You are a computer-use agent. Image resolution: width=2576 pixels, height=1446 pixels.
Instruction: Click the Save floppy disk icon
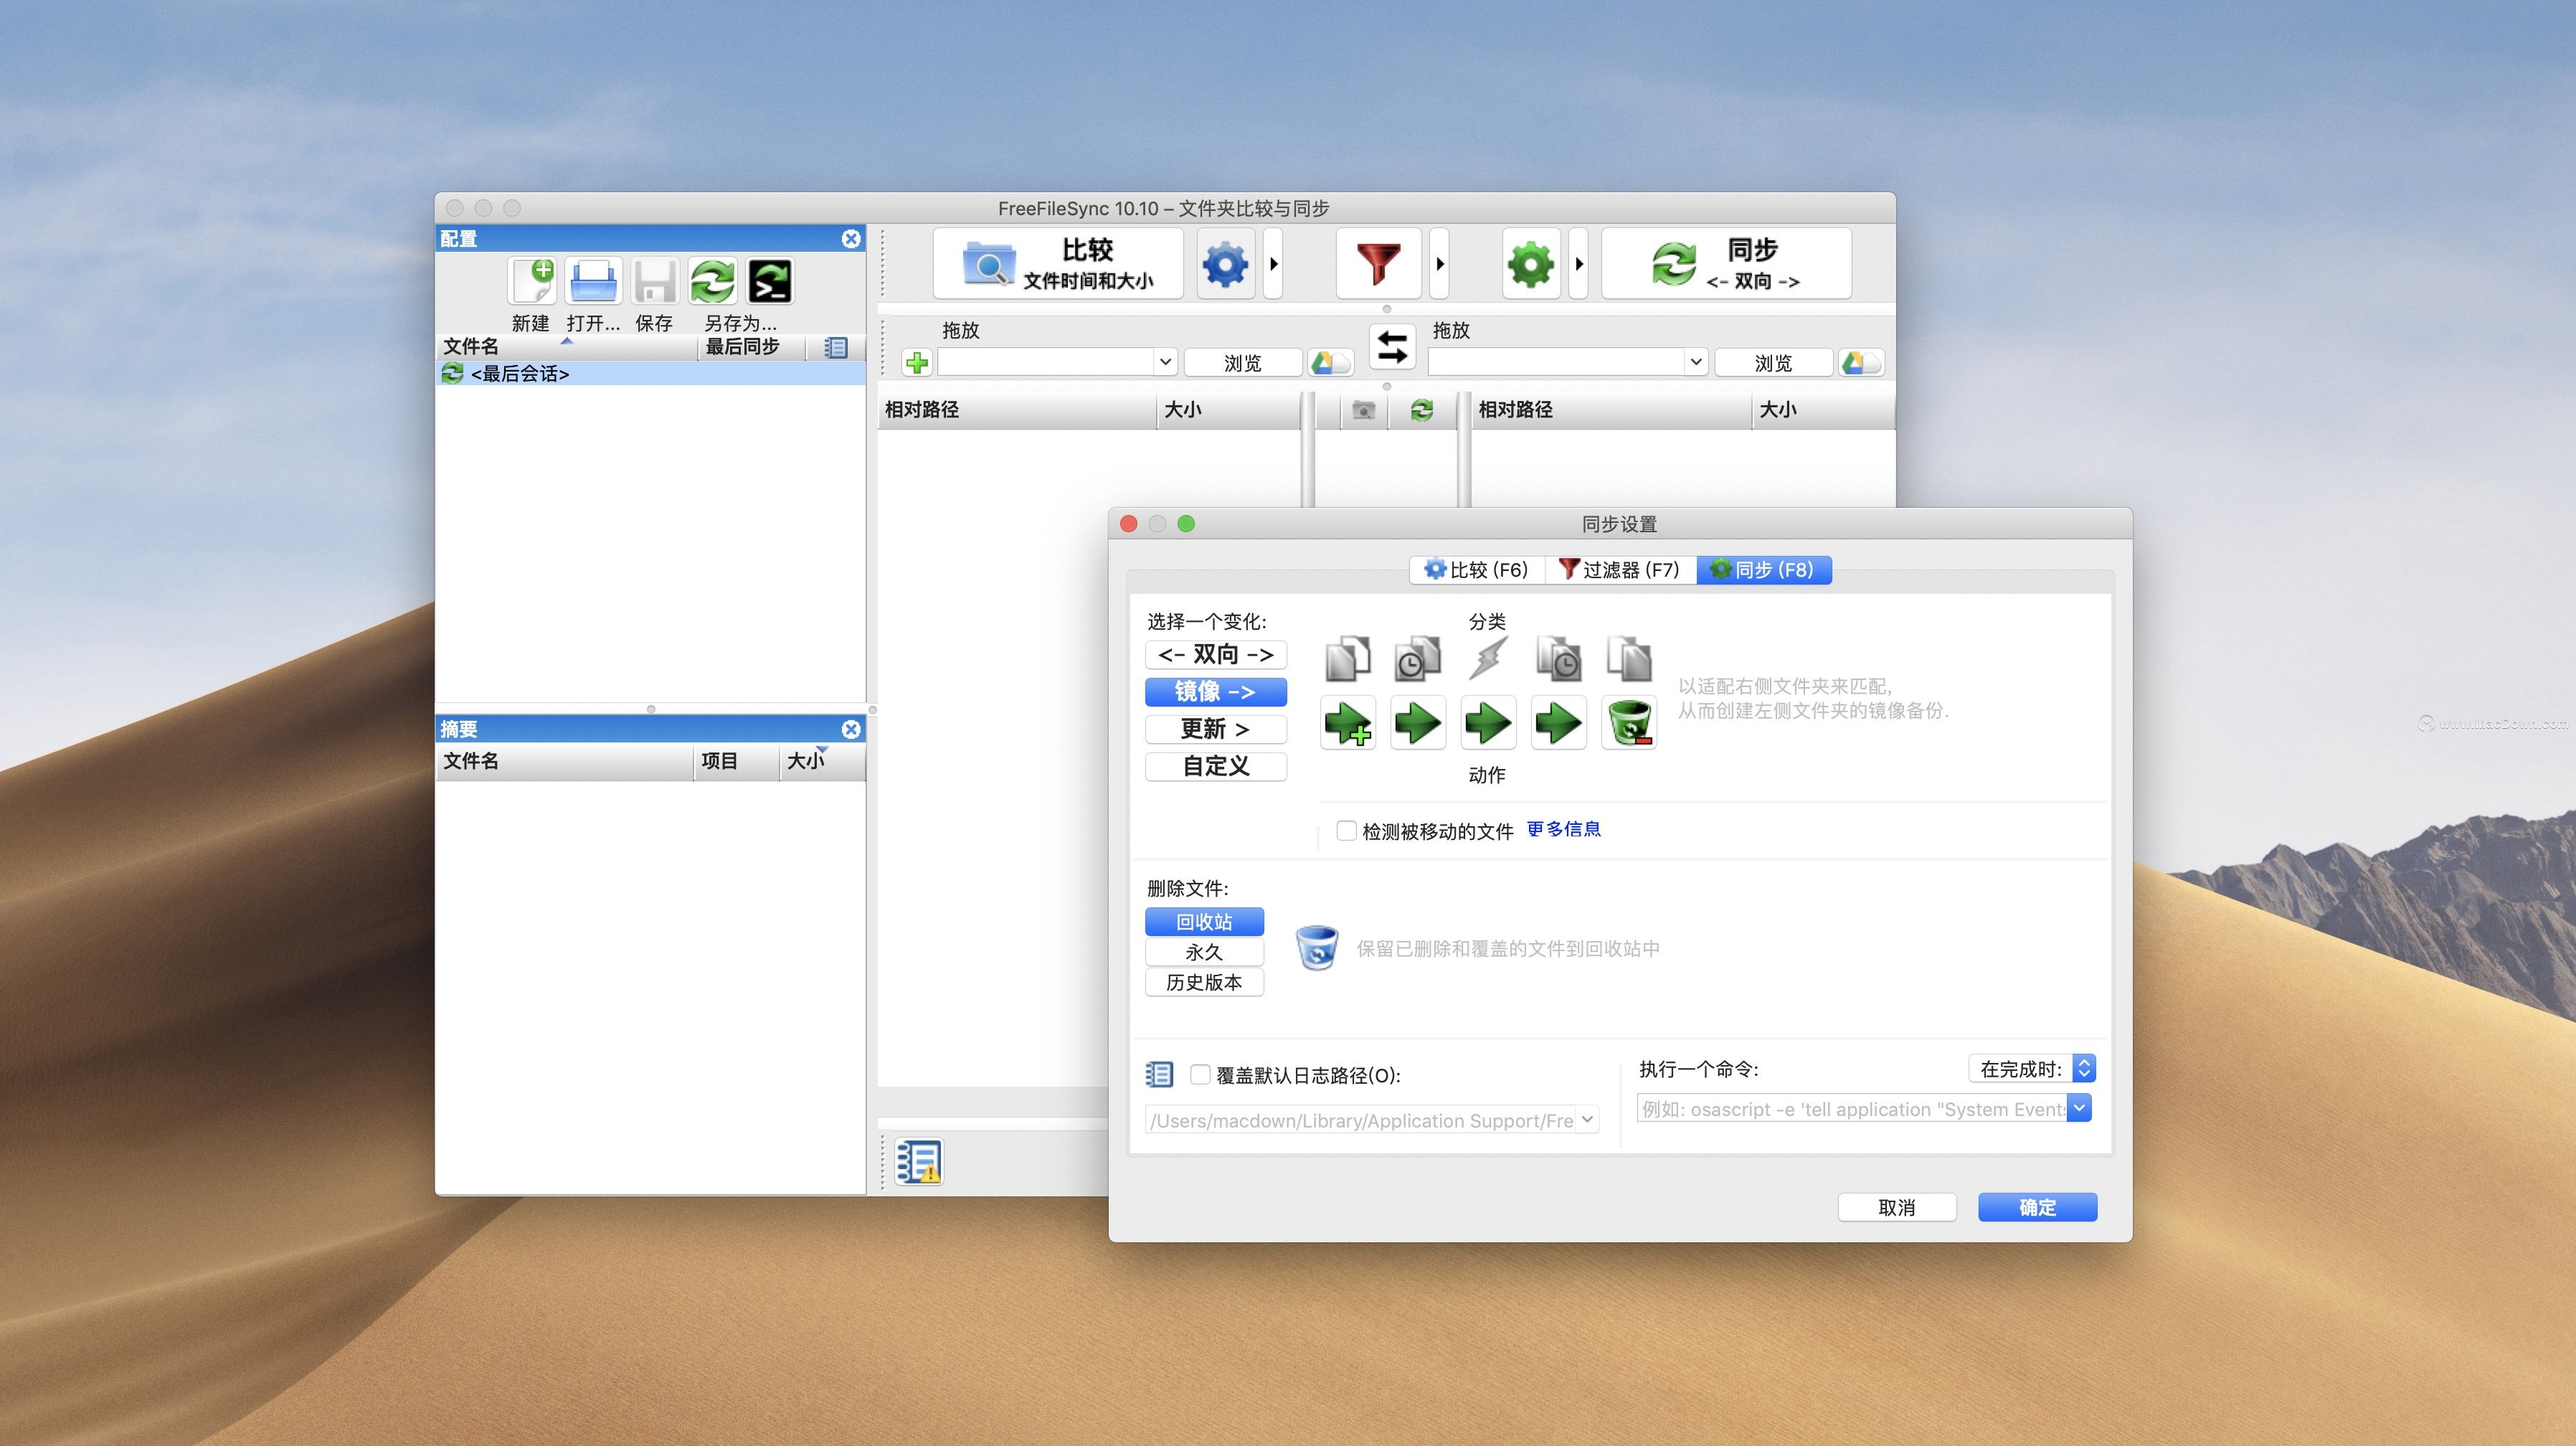655,281
